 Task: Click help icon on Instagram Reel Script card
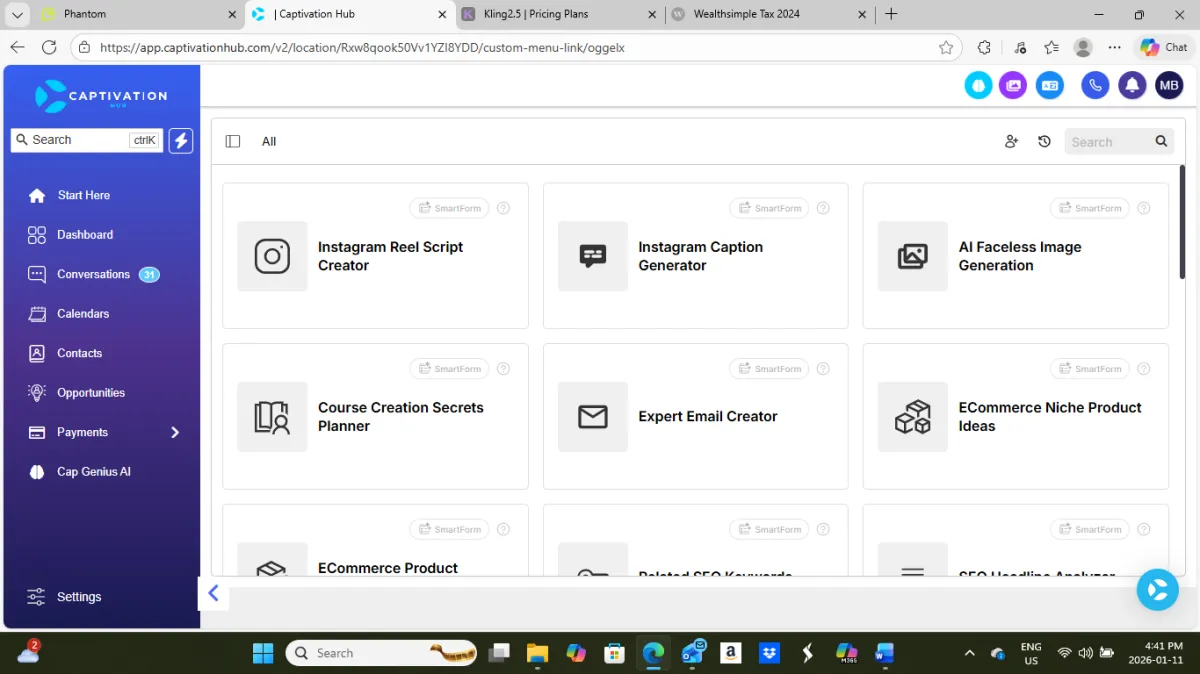(503, 208)
